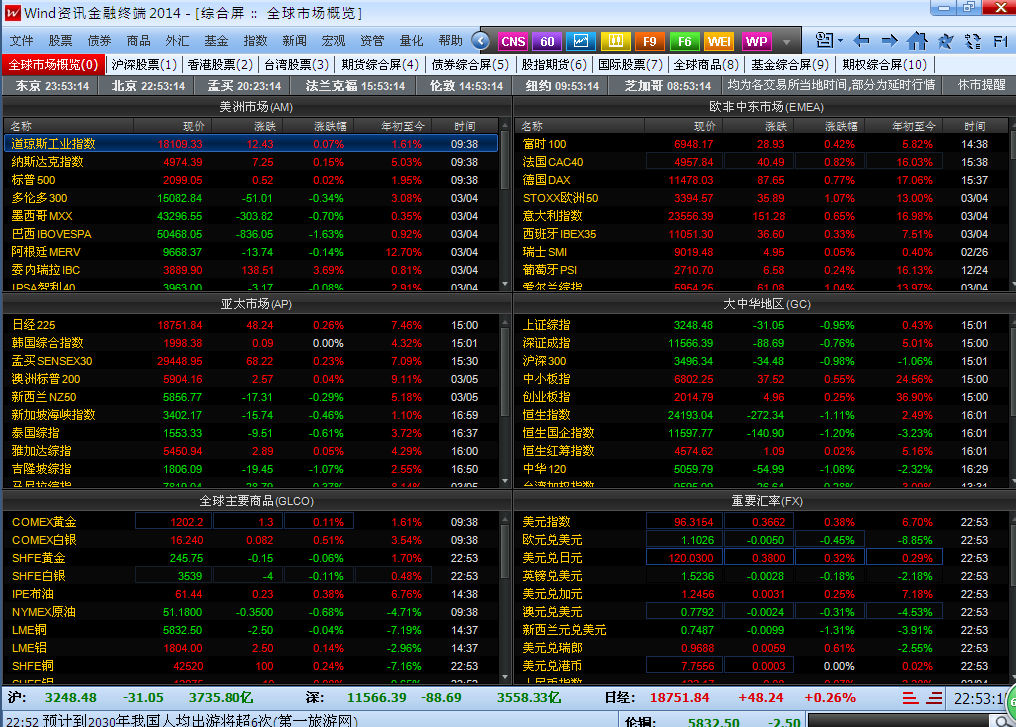Open the blue line chart icon
Image resolution: width=1016 pixels, height=727 pixels.
pyautogui.click(x=581, y=41)
